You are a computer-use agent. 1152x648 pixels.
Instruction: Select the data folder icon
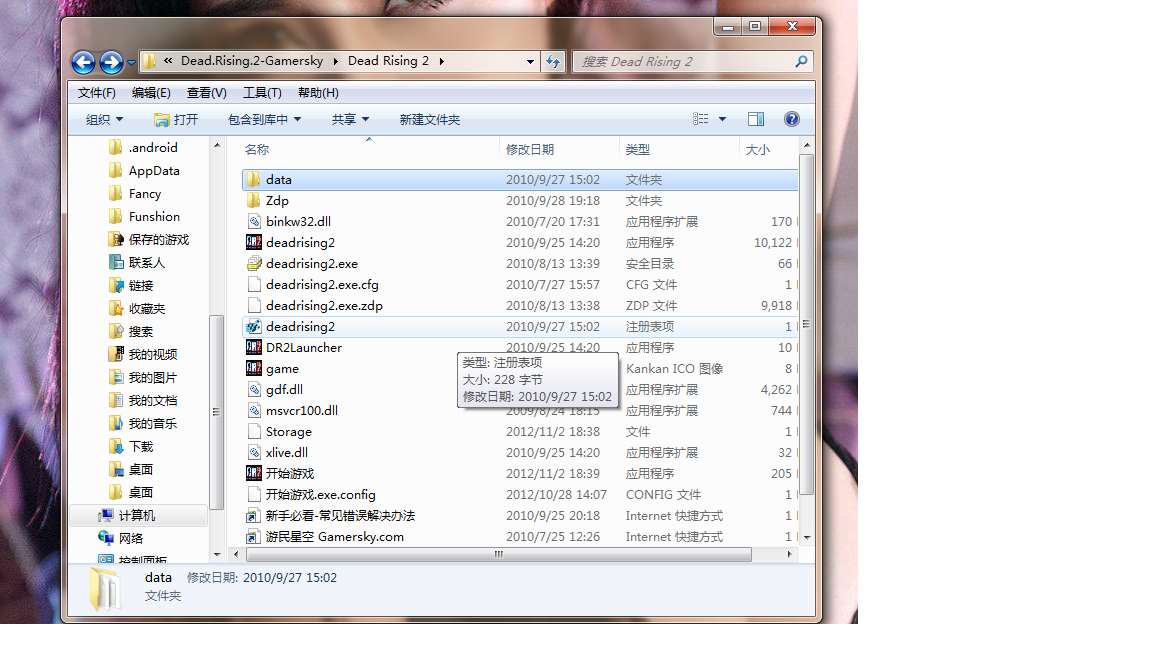(x=253, y=179)
